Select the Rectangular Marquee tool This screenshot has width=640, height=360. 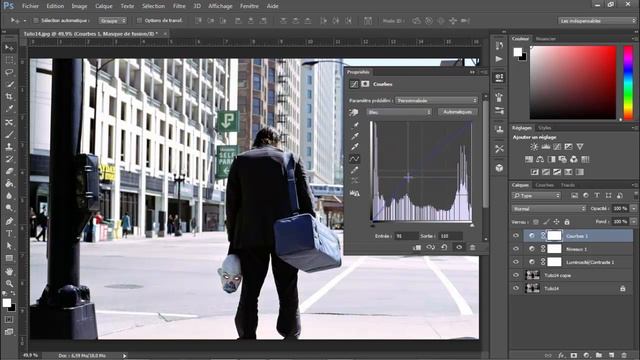[9, 60]
